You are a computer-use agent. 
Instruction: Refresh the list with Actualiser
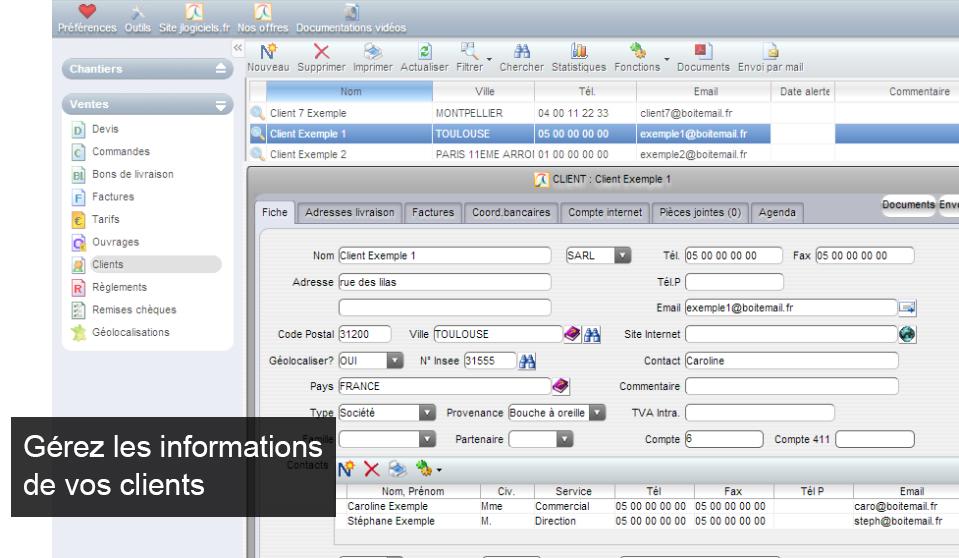424,58
